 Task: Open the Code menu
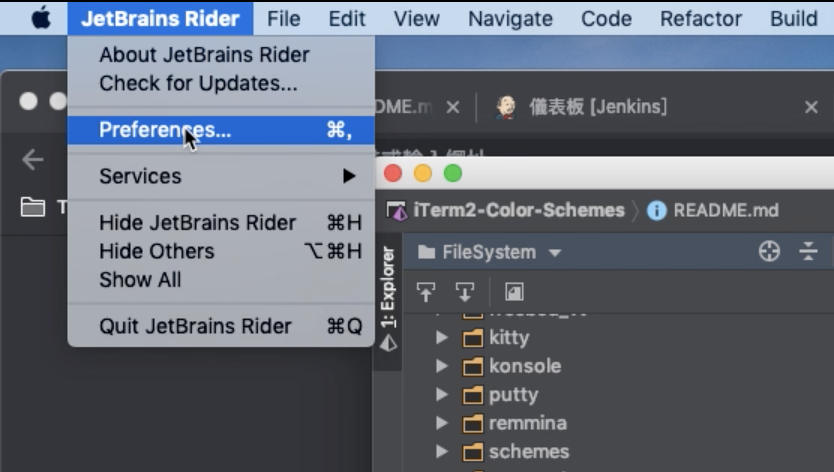click(606, 19)
